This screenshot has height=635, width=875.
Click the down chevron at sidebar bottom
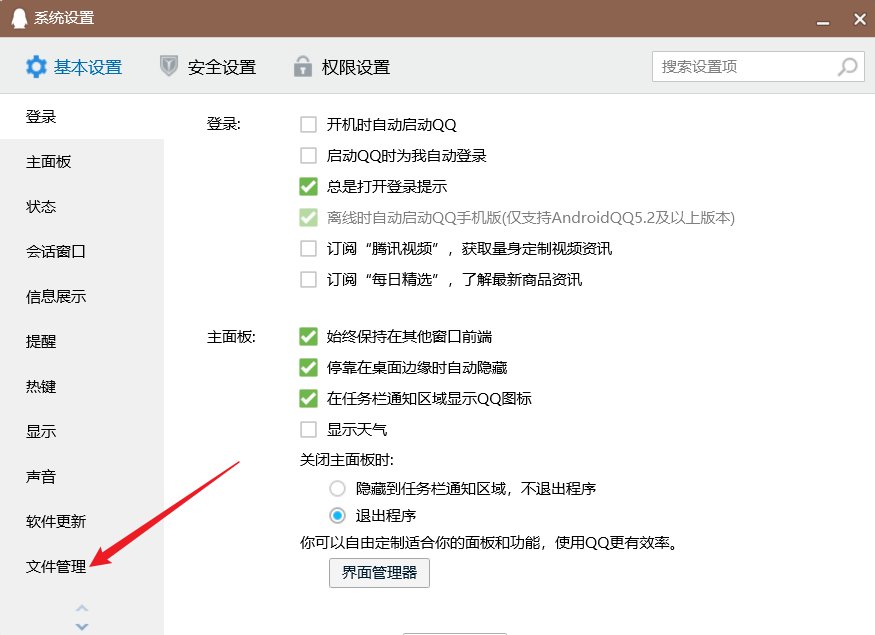point(82,625)
